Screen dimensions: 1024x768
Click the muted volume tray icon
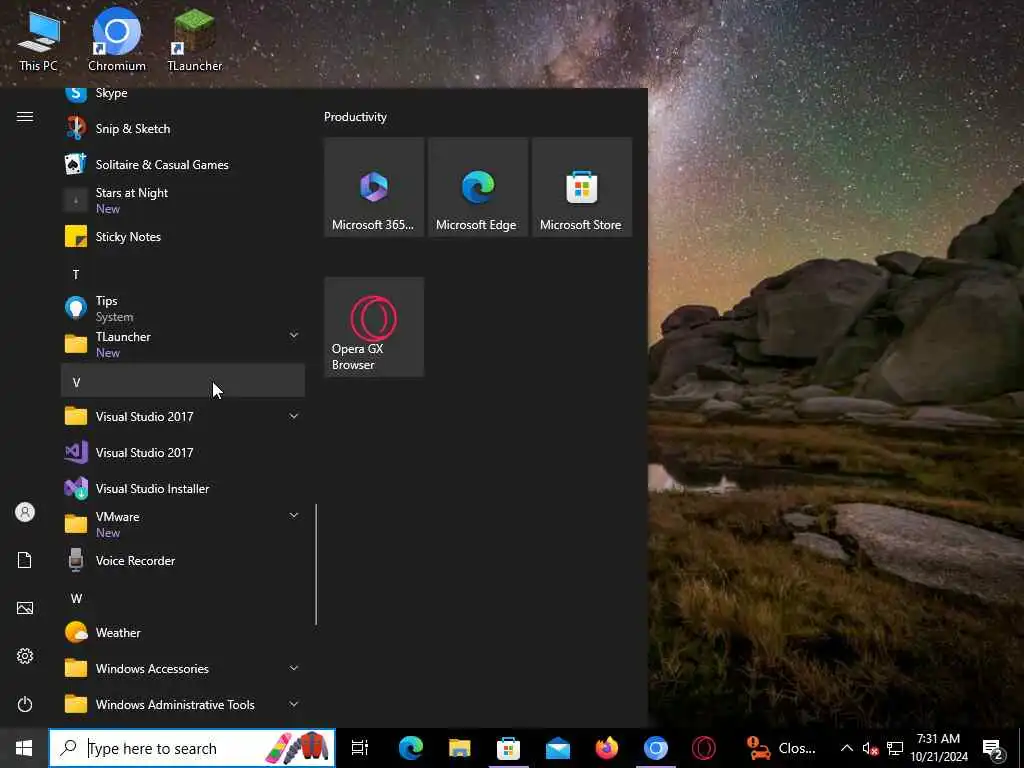click(870, 748)
